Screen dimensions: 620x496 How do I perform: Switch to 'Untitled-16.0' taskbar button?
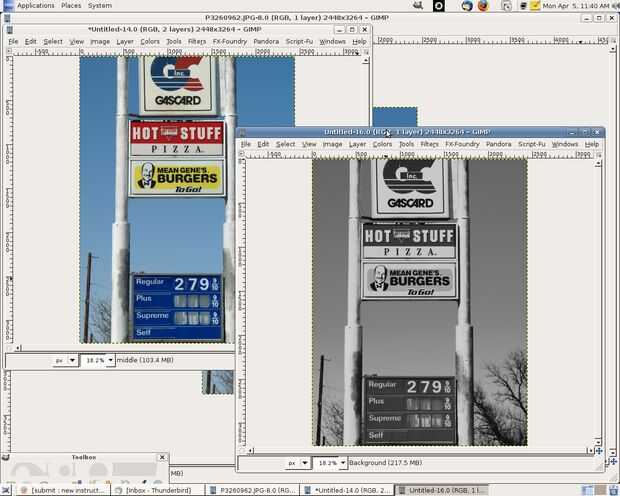441,490
